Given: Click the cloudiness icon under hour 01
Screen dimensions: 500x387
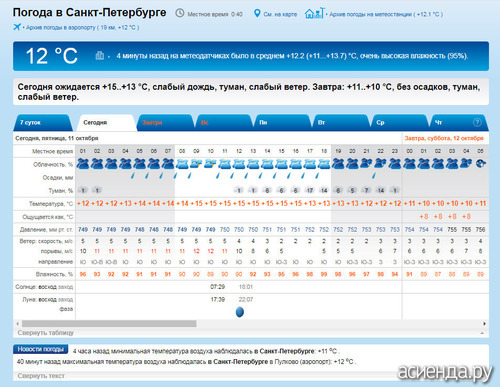Looking at the screenshot, I should (x=83, y=164).
